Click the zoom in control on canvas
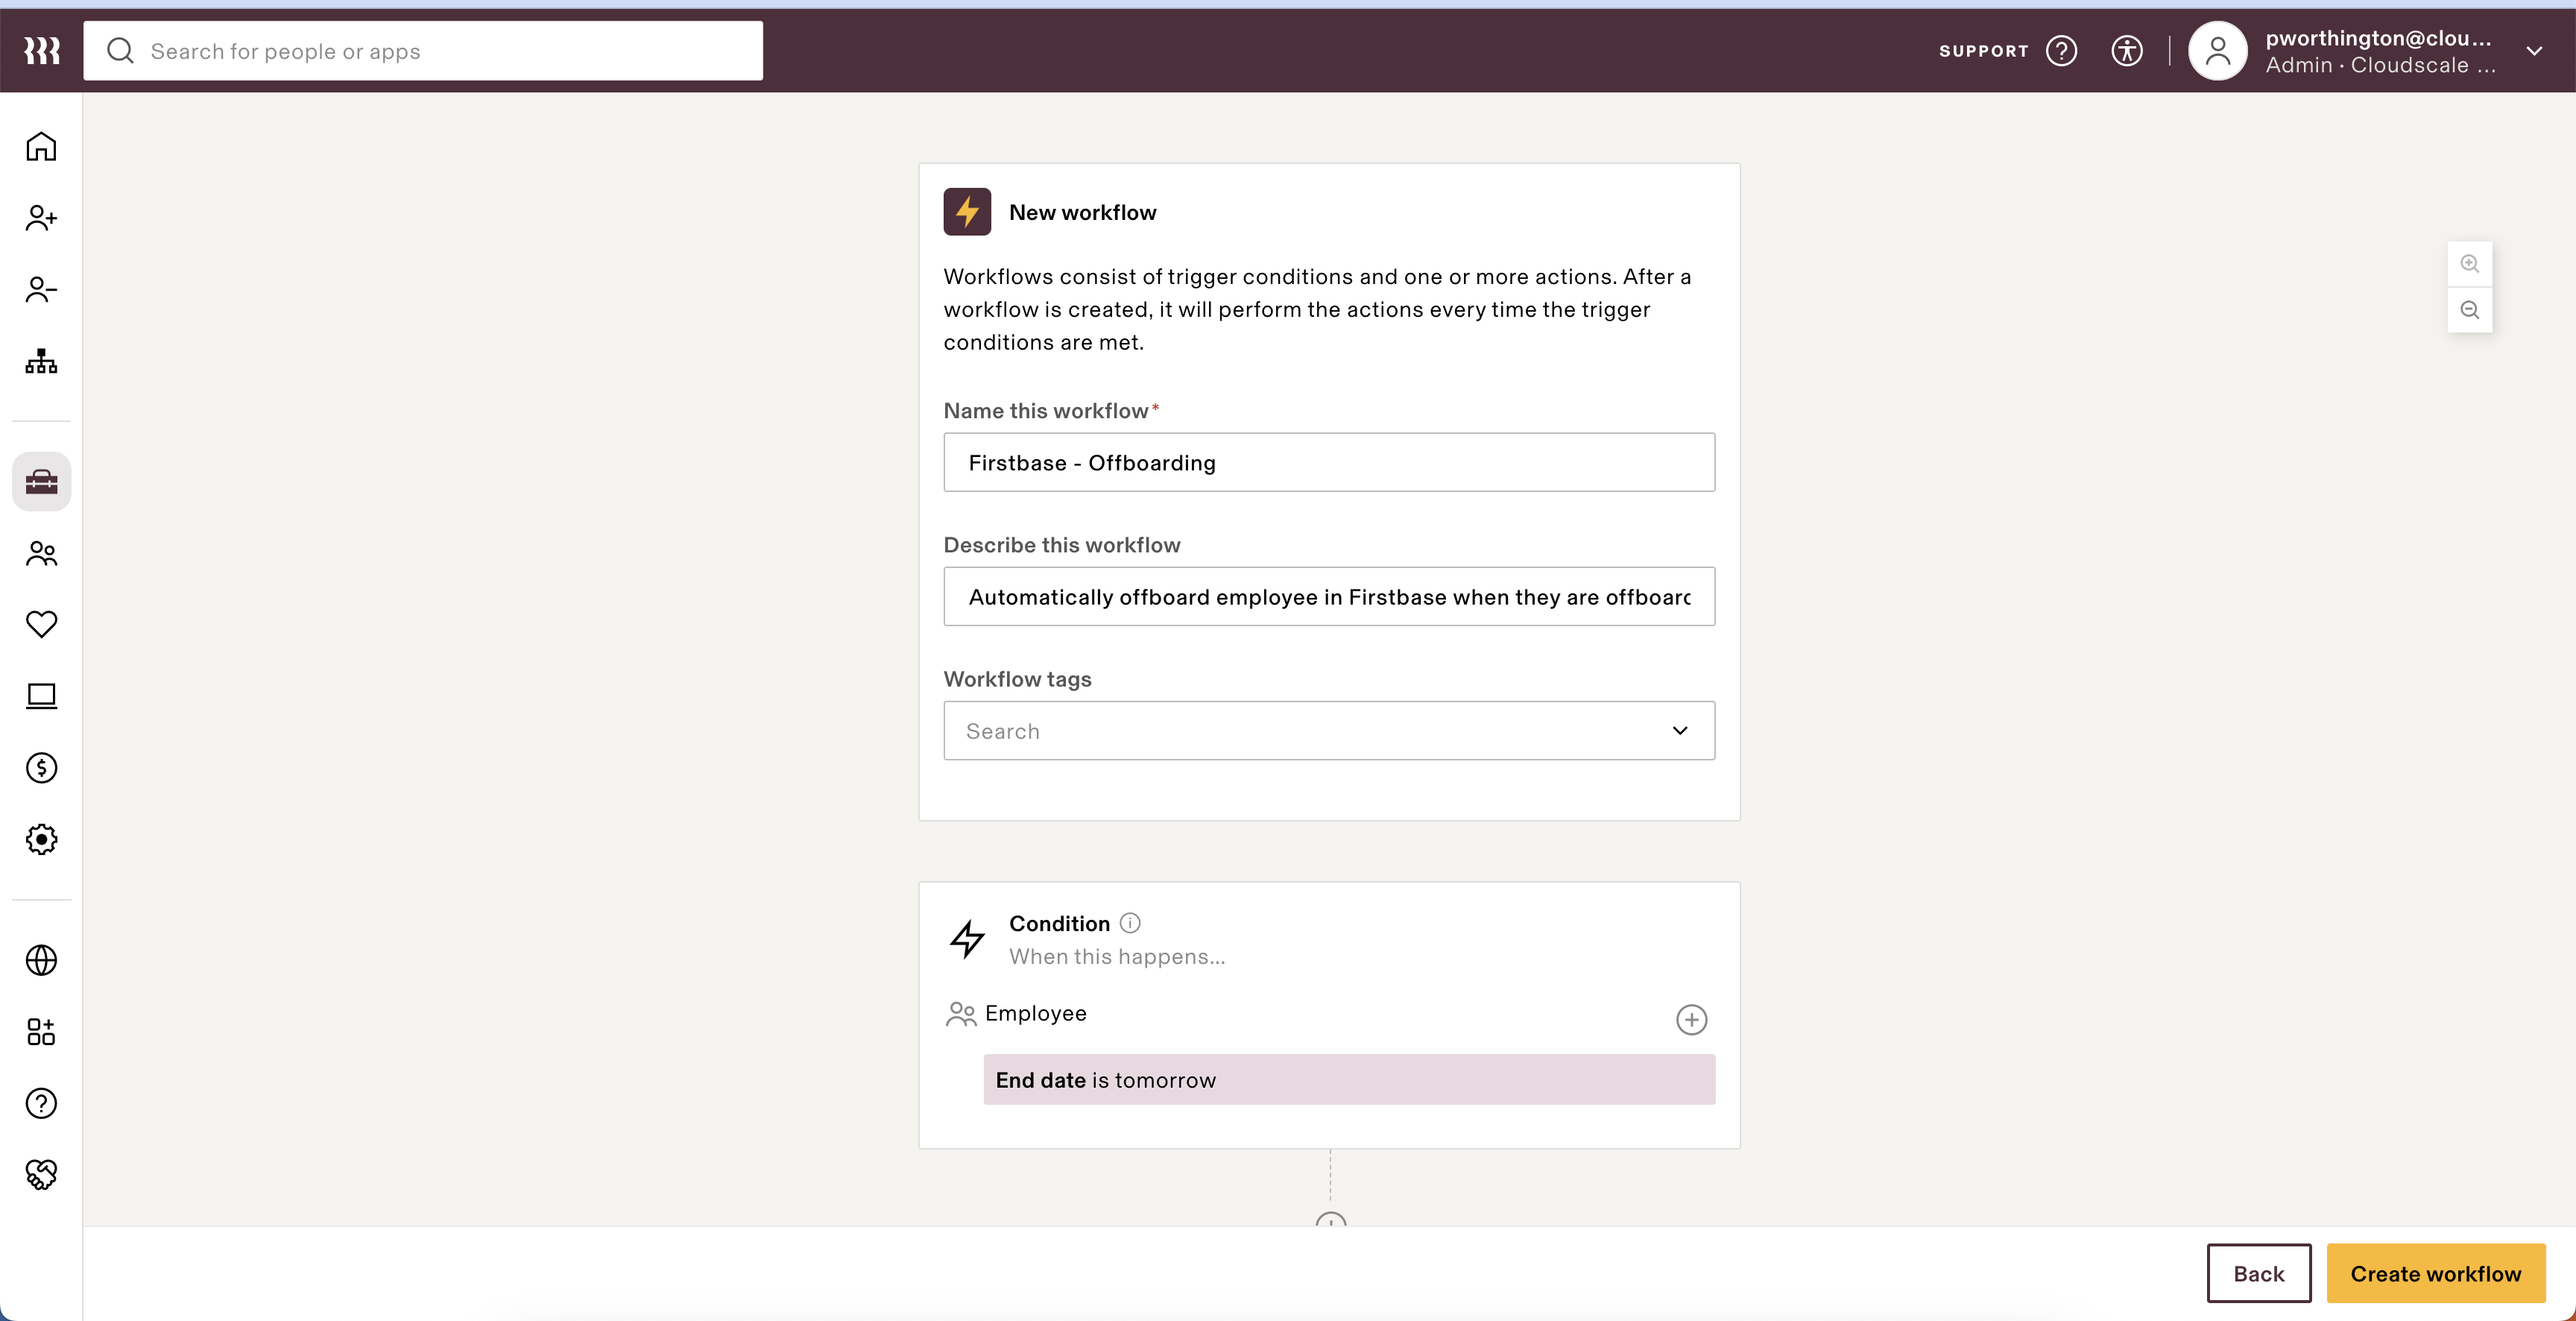2576x1321 pixels. pyautogui.click(x=2470, y=263)
